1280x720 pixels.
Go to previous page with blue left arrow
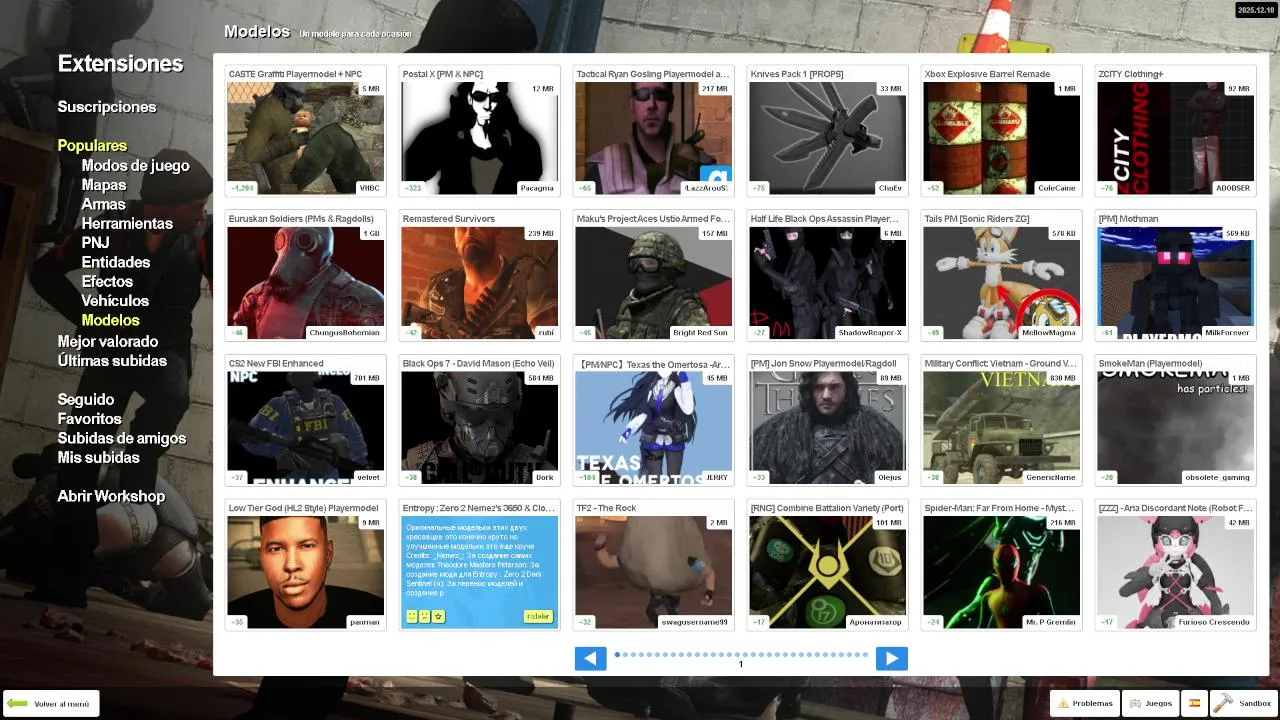pos(590,658)
